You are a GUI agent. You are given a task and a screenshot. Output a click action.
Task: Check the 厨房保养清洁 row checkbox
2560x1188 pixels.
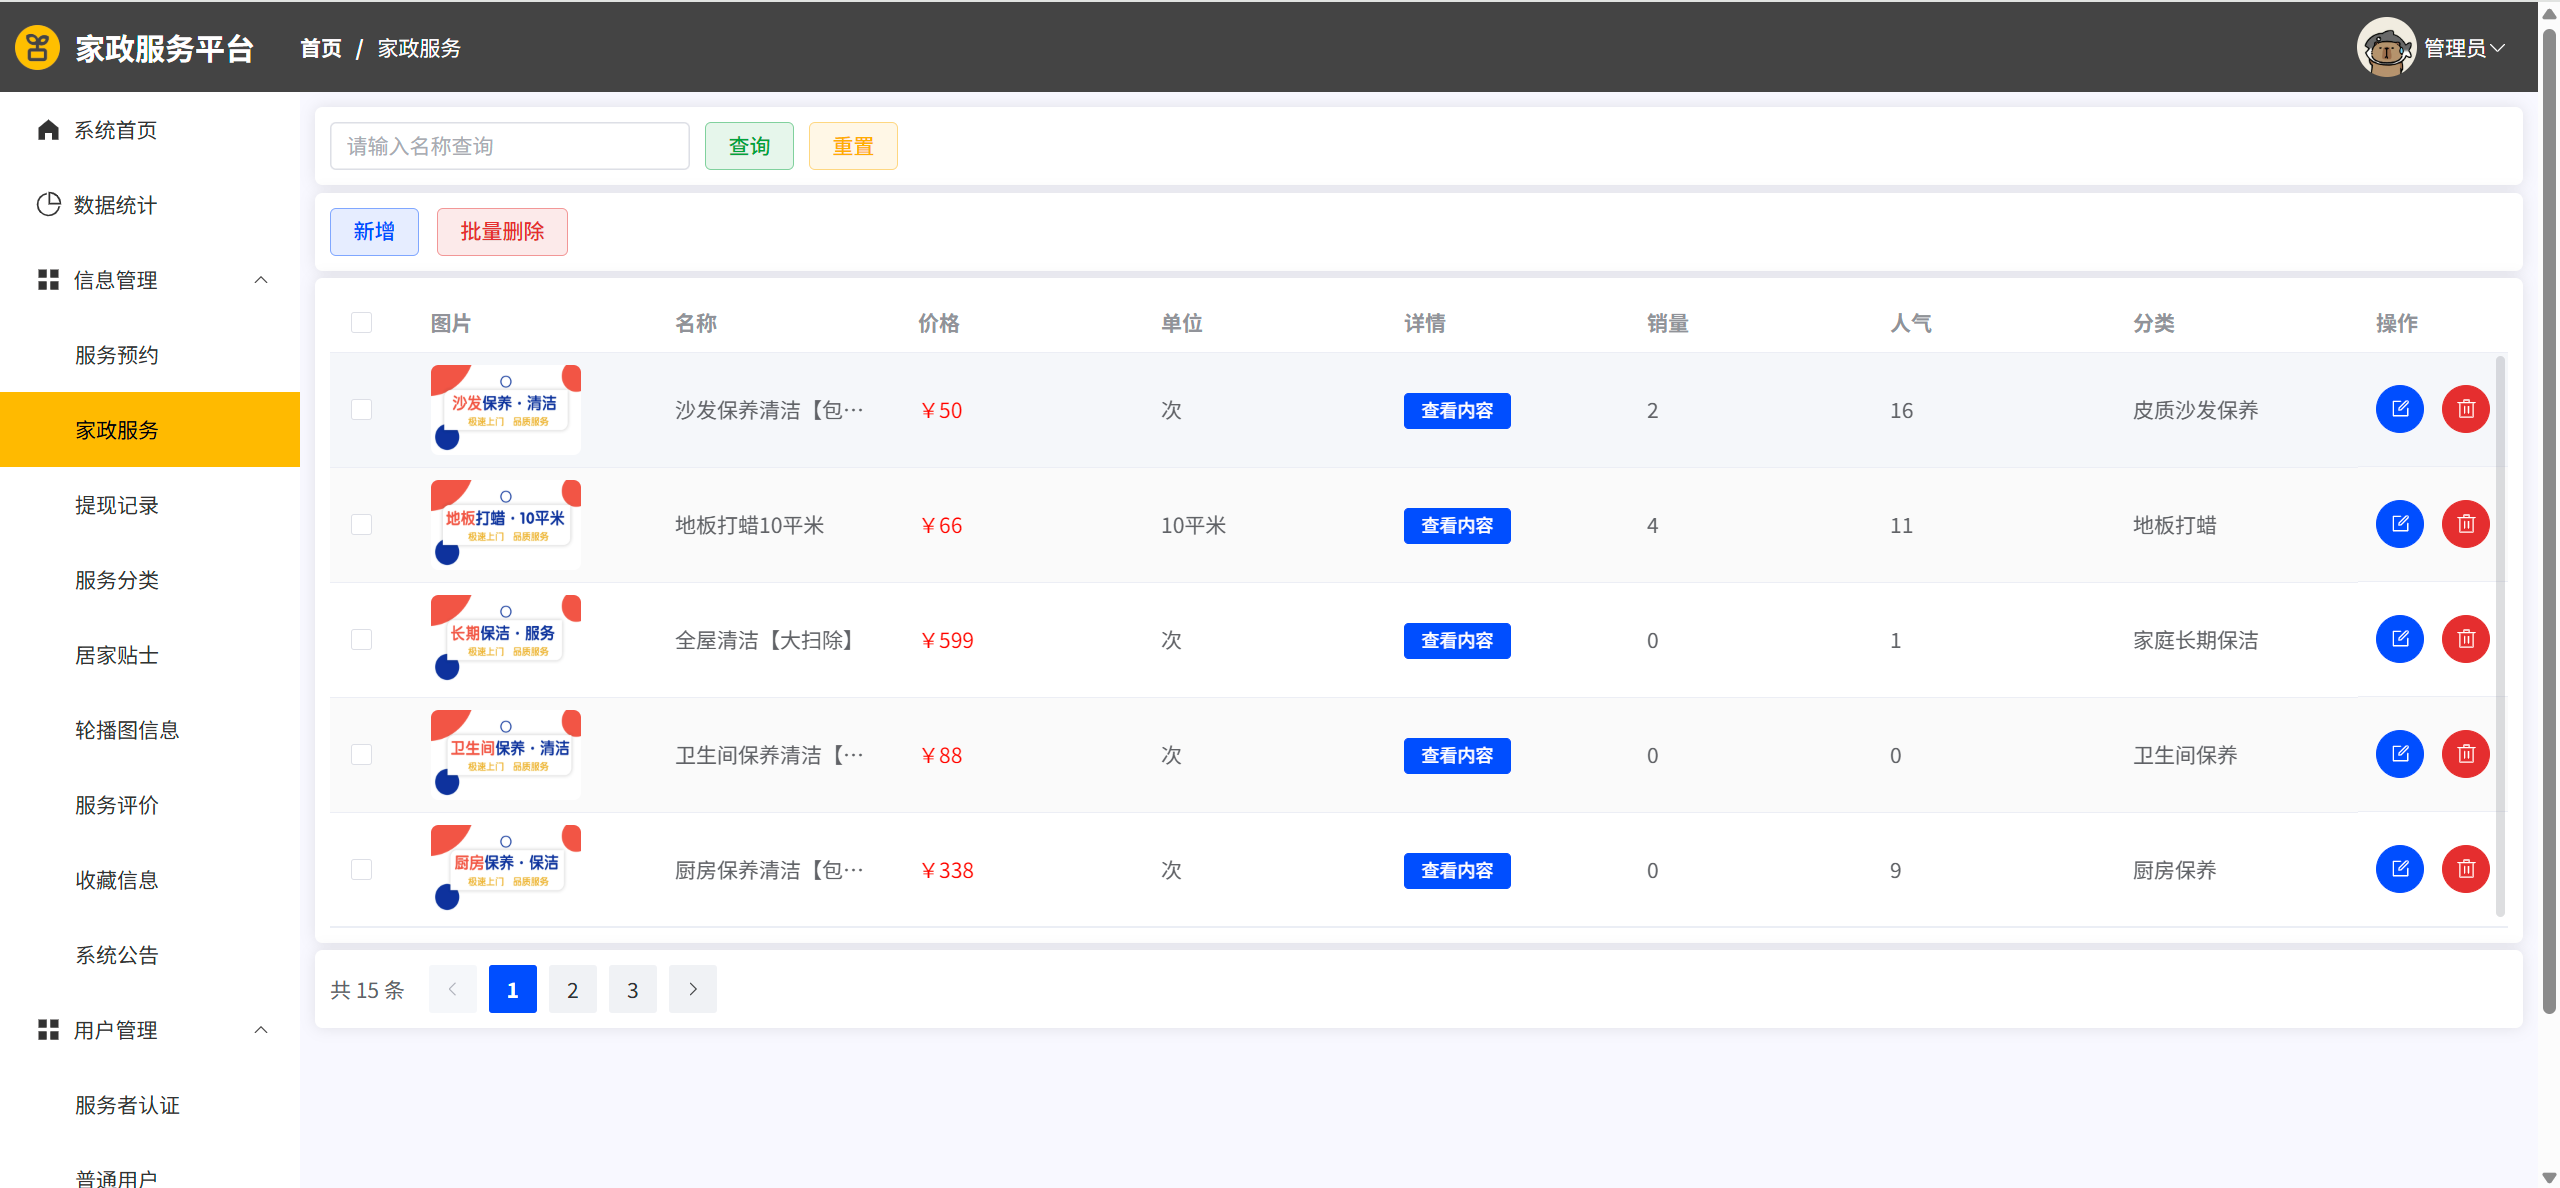tap(361, 870)
